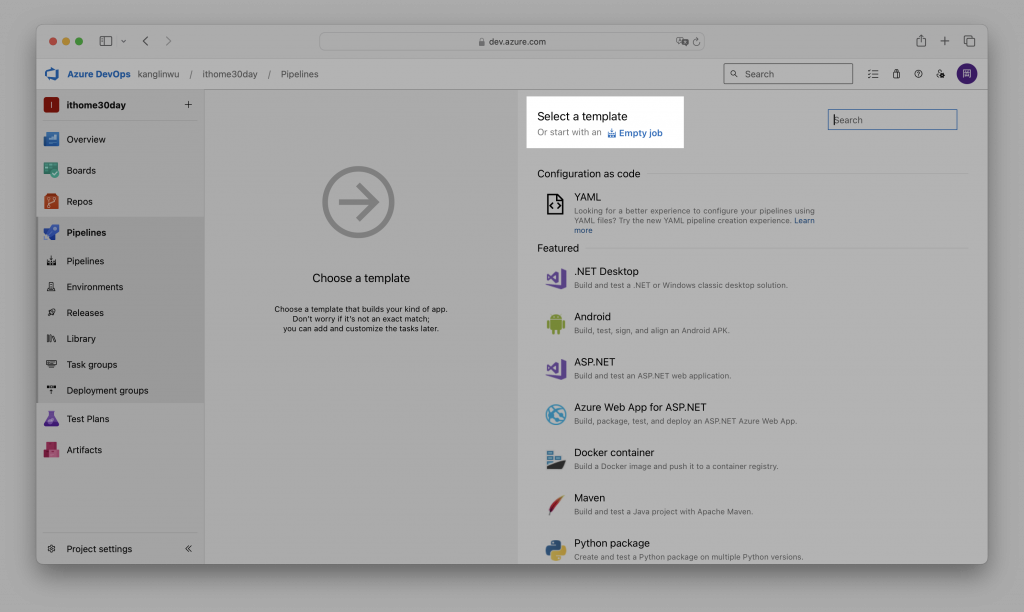Open the Help question mark icon

click(x=918, y=74)
